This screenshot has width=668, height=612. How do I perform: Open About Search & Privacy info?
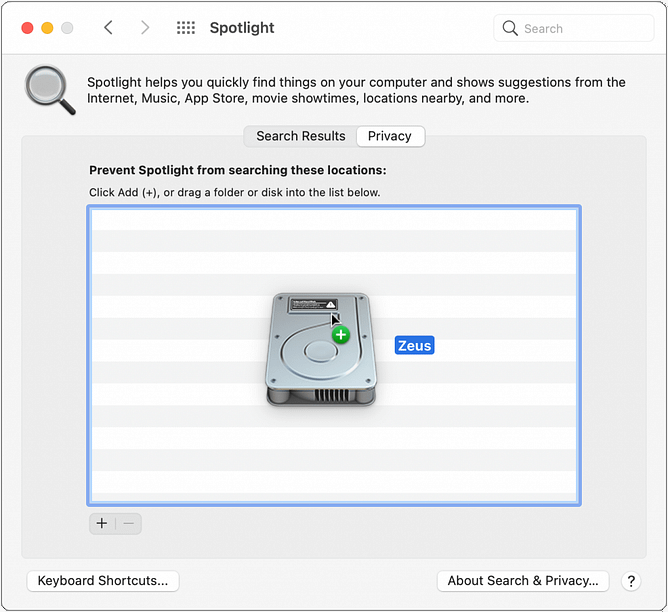pos(523,581)
